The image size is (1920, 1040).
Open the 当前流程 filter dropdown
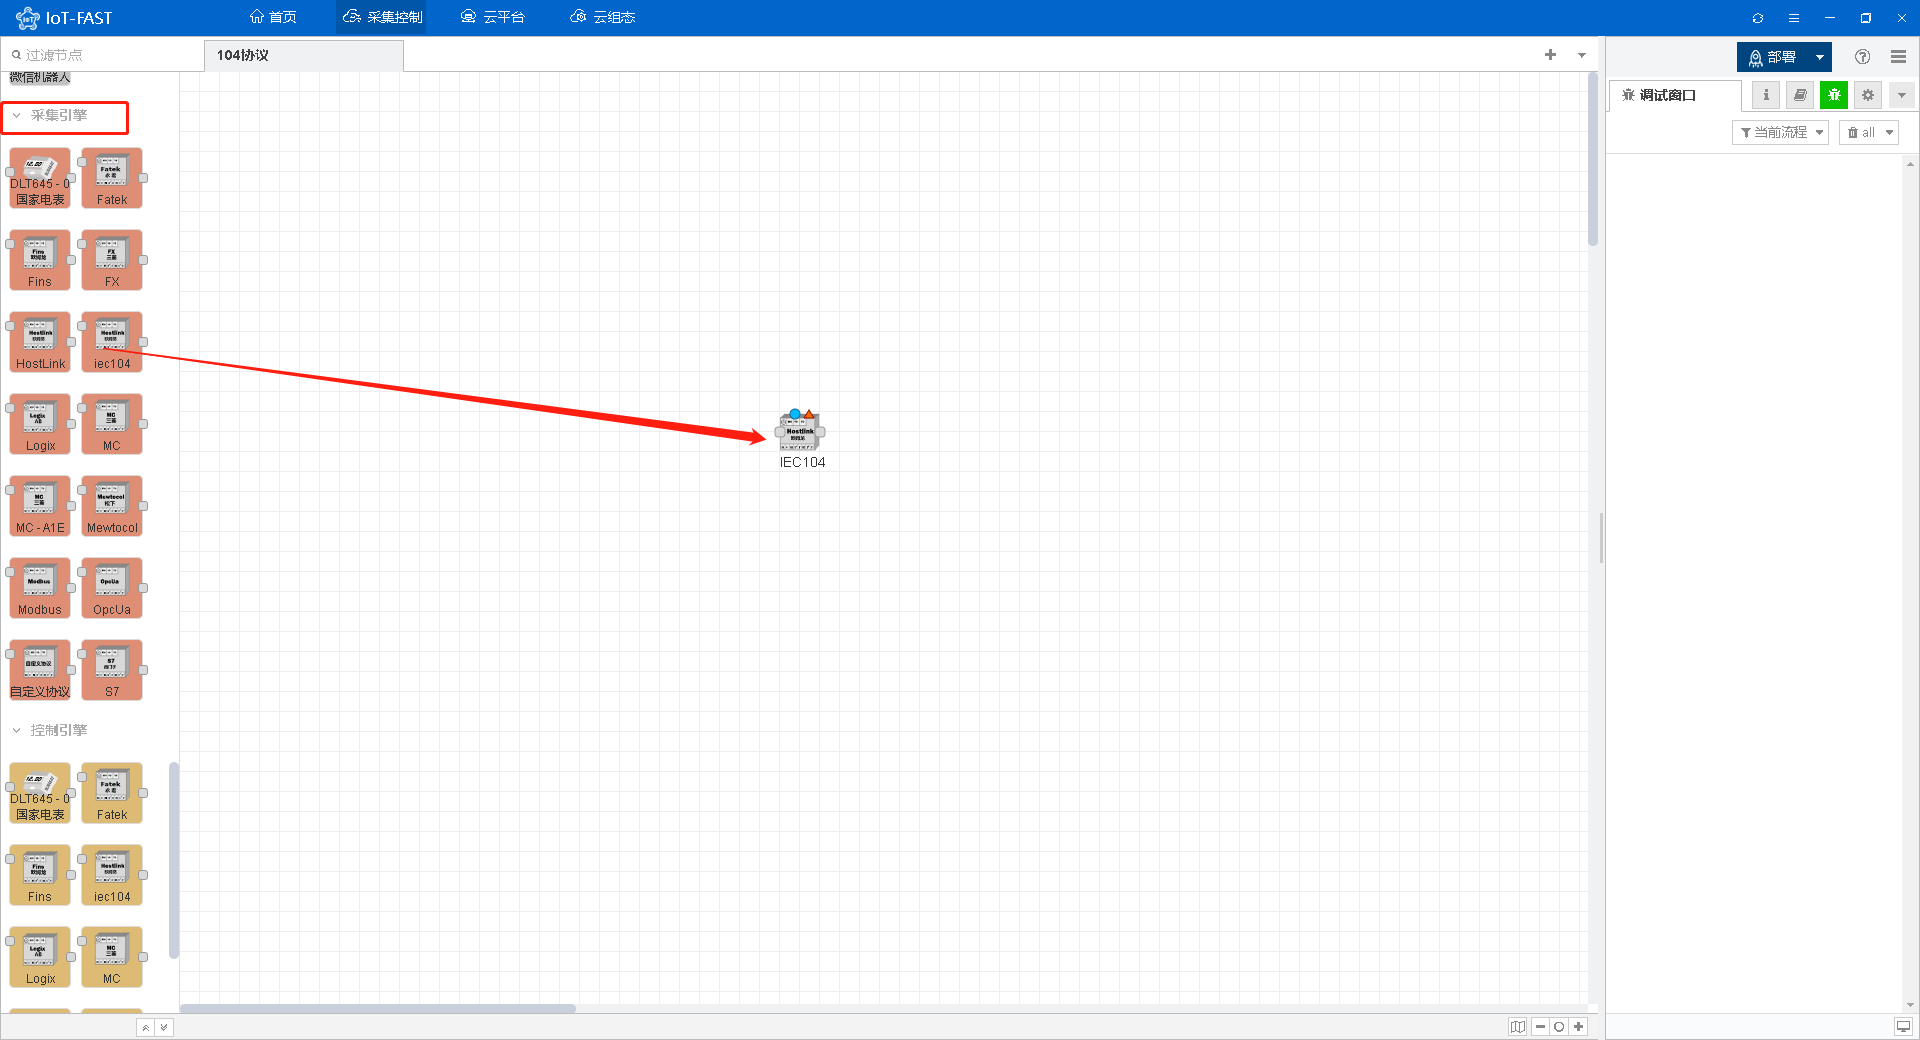click(1781, 132)
